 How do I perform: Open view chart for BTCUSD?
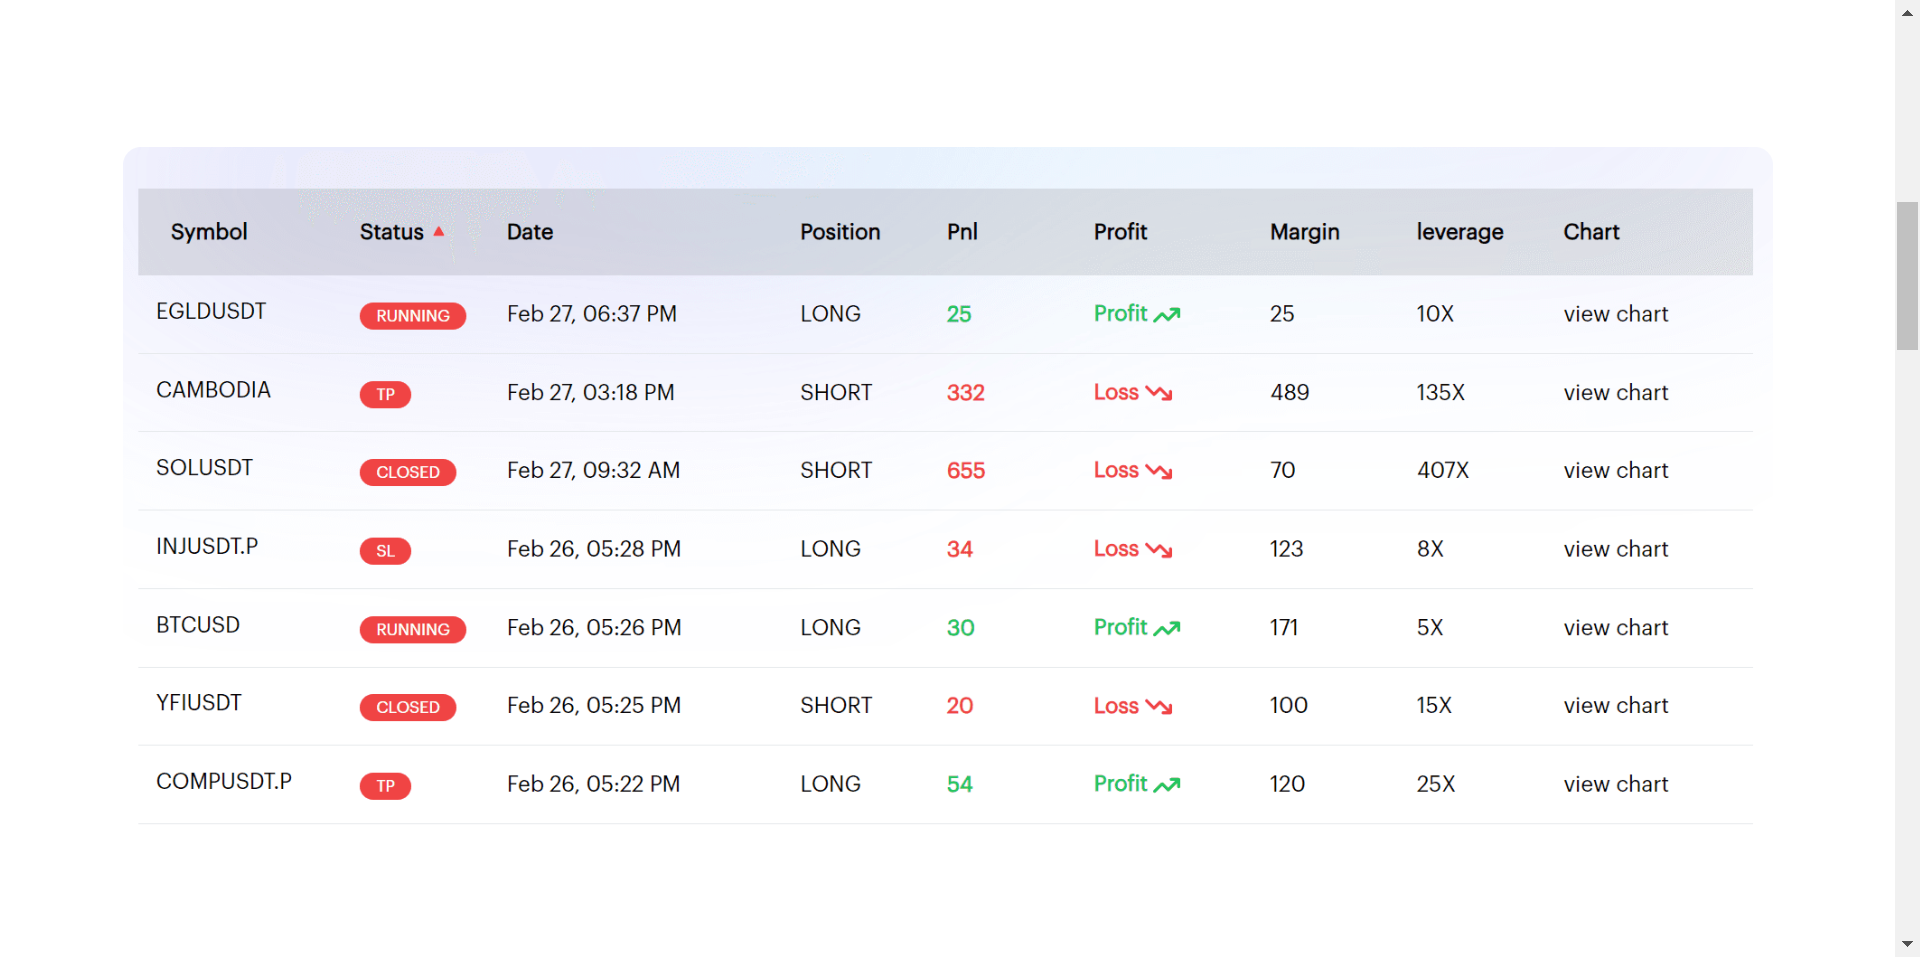pyautogui.click(x=1616, y=628)
